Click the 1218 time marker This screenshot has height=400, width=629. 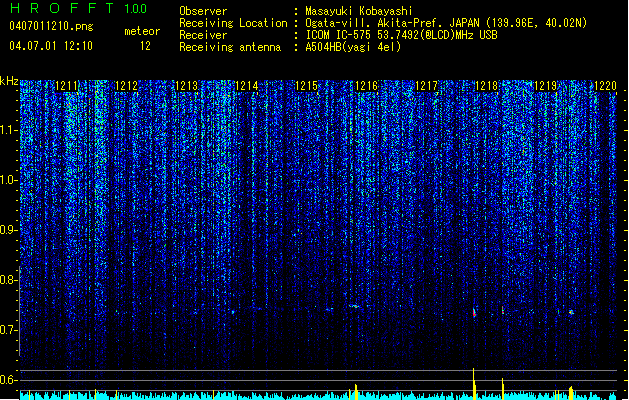486,86
